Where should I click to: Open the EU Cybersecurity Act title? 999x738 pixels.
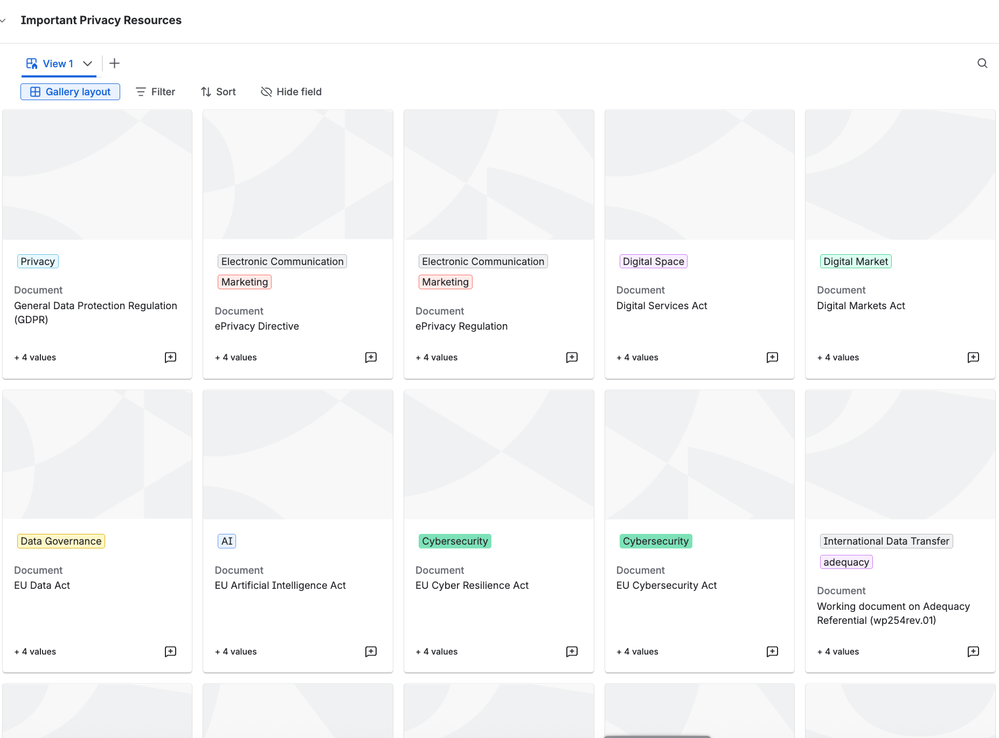point(666,586)
